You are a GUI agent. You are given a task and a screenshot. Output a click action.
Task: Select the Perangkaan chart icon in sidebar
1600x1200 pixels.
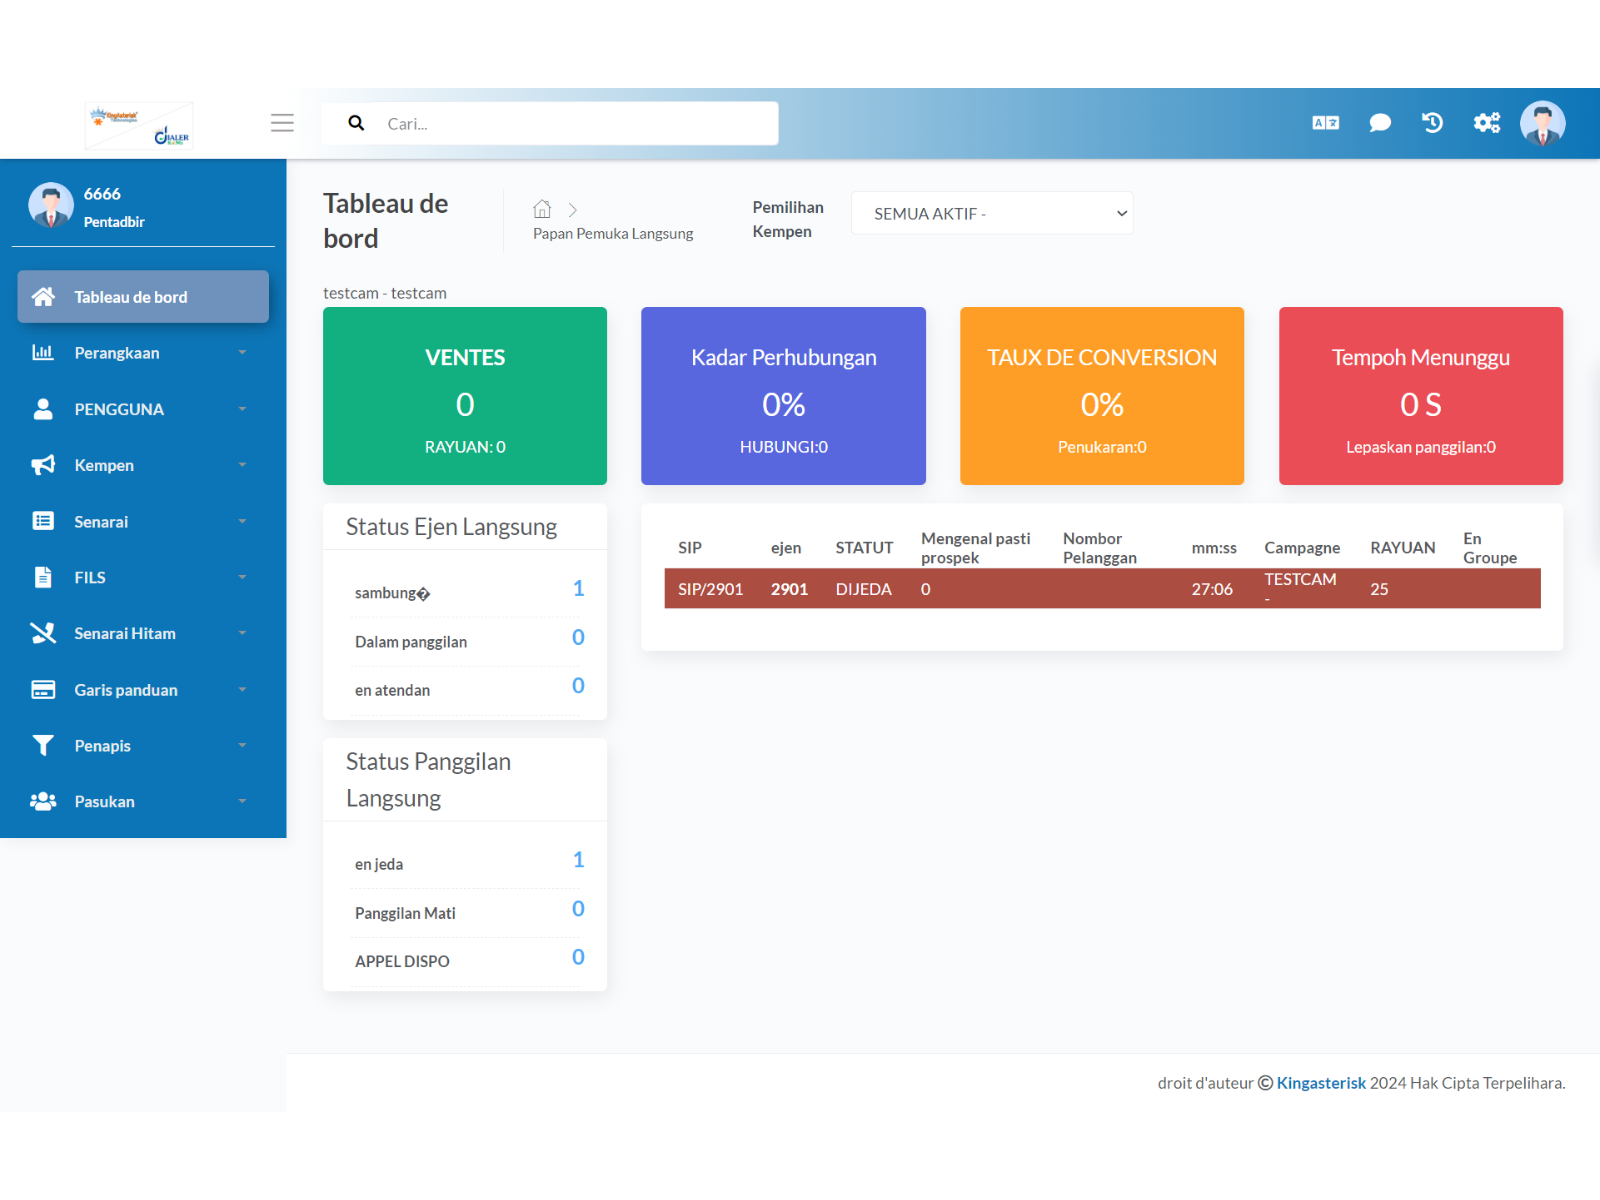pyautogui.click(x=43, y=352)
